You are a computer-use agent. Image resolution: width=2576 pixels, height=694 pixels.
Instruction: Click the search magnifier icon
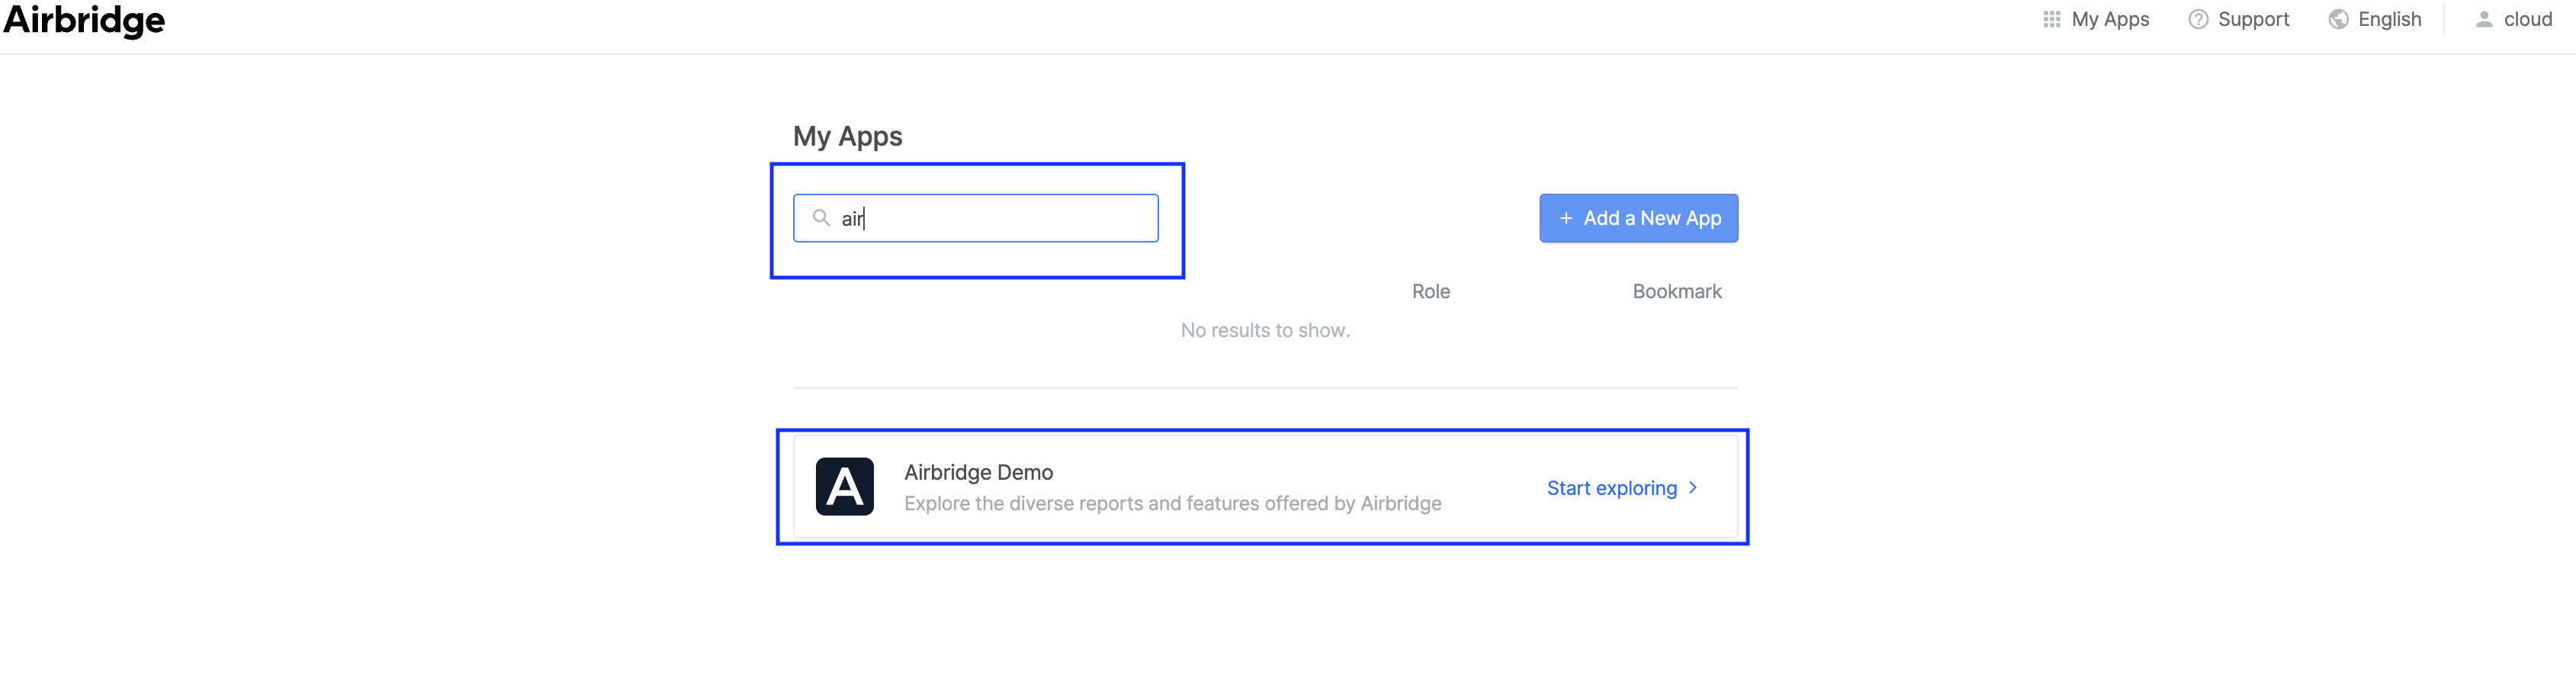click(821, 218)
